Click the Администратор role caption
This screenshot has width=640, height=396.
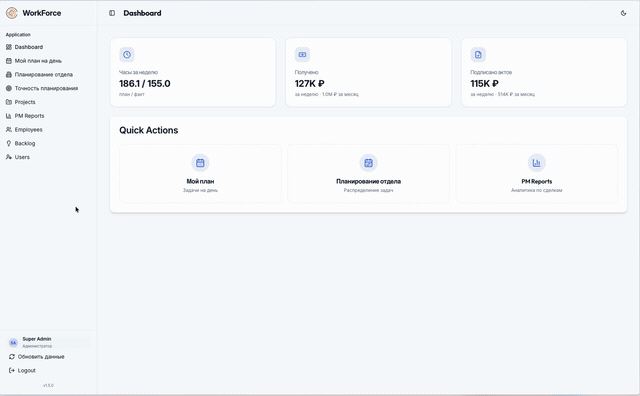(37, 346)
